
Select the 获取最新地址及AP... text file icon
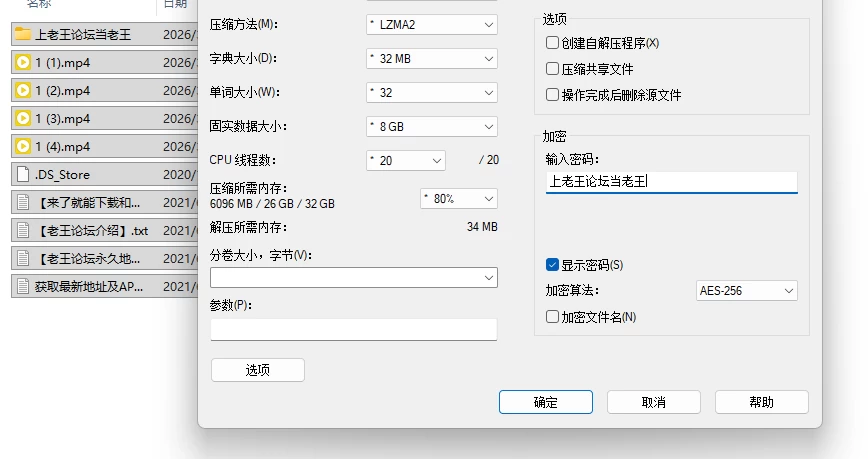[x=23, y=286]
